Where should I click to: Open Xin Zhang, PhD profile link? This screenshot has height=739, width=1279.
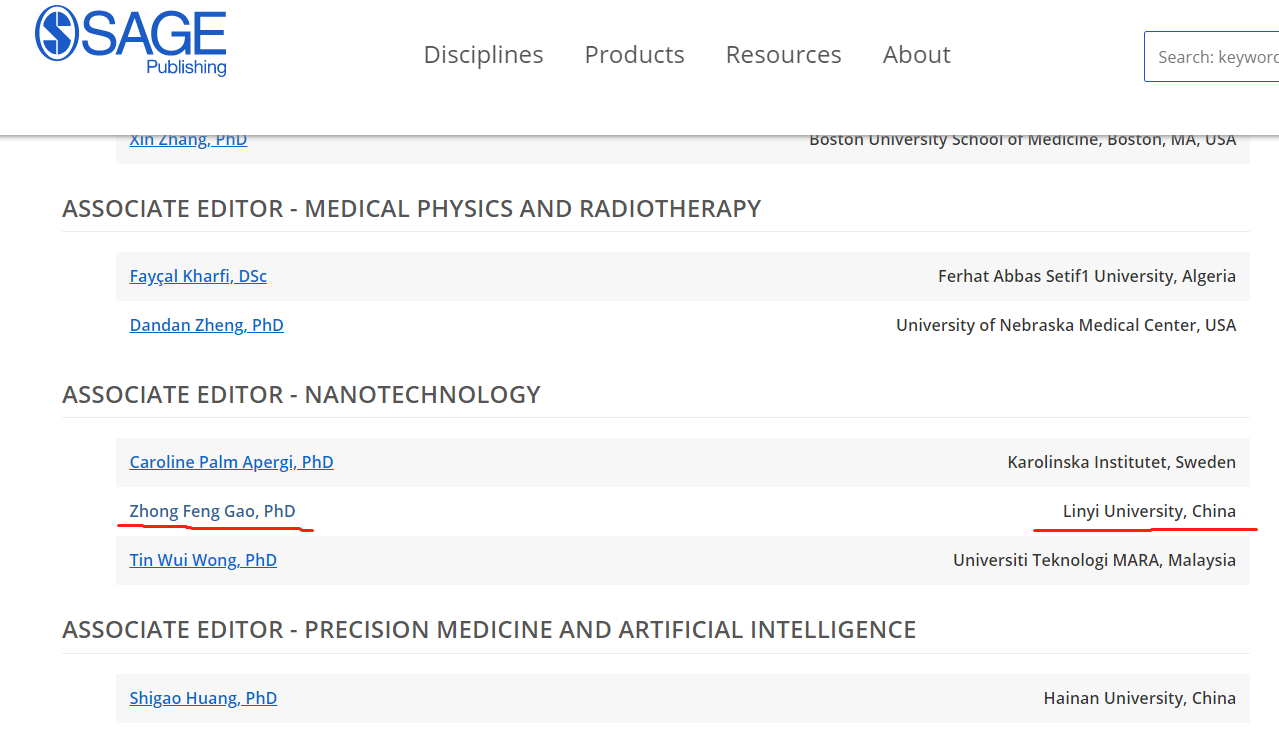tap(188, 141)
